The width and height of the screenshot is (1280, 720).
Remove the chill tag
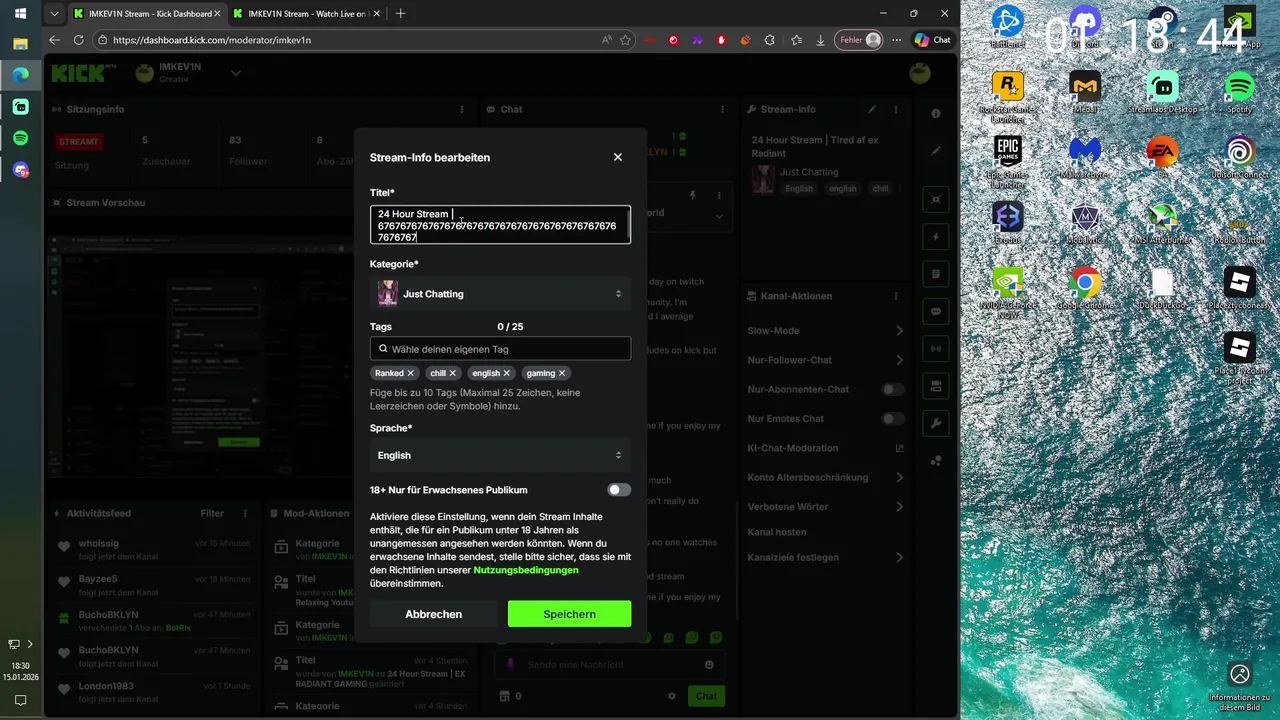453,373
